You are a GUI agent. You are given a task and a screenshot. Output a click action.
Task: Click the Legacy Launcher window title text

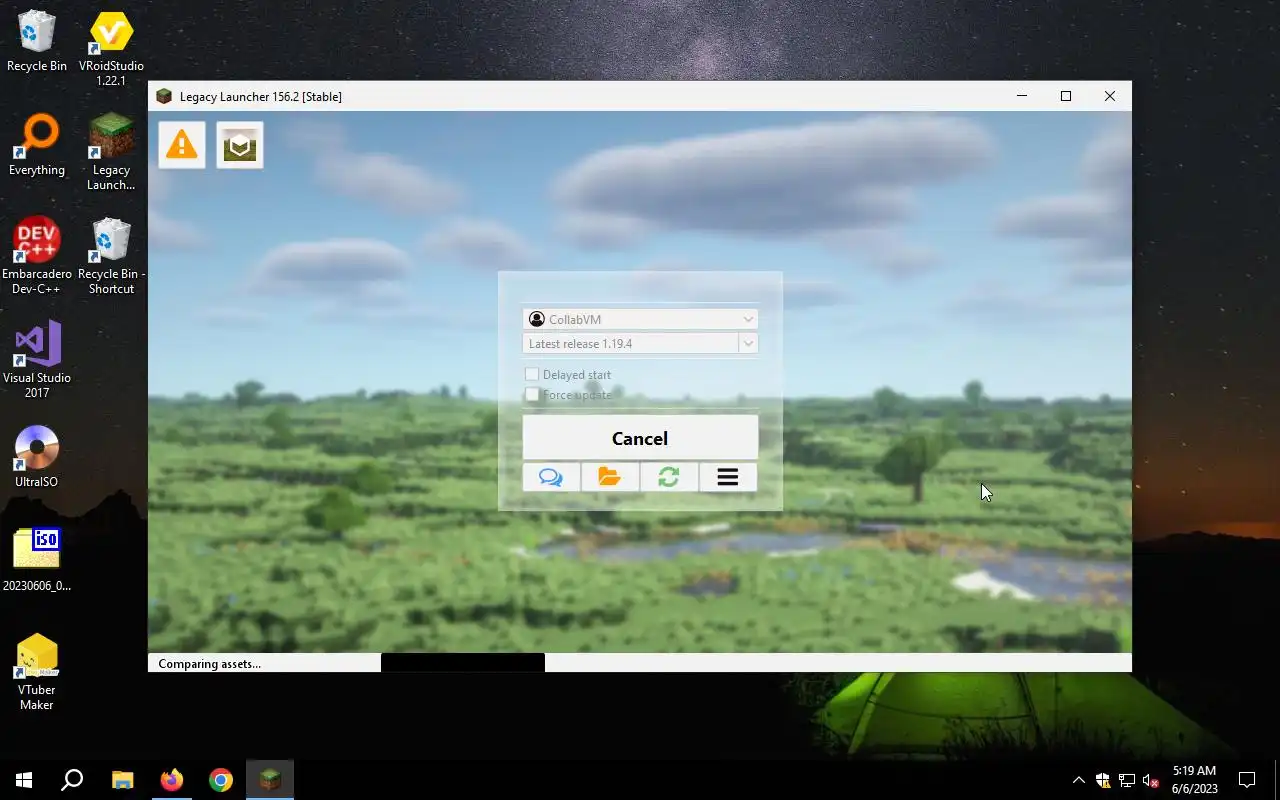click(261, 96)
